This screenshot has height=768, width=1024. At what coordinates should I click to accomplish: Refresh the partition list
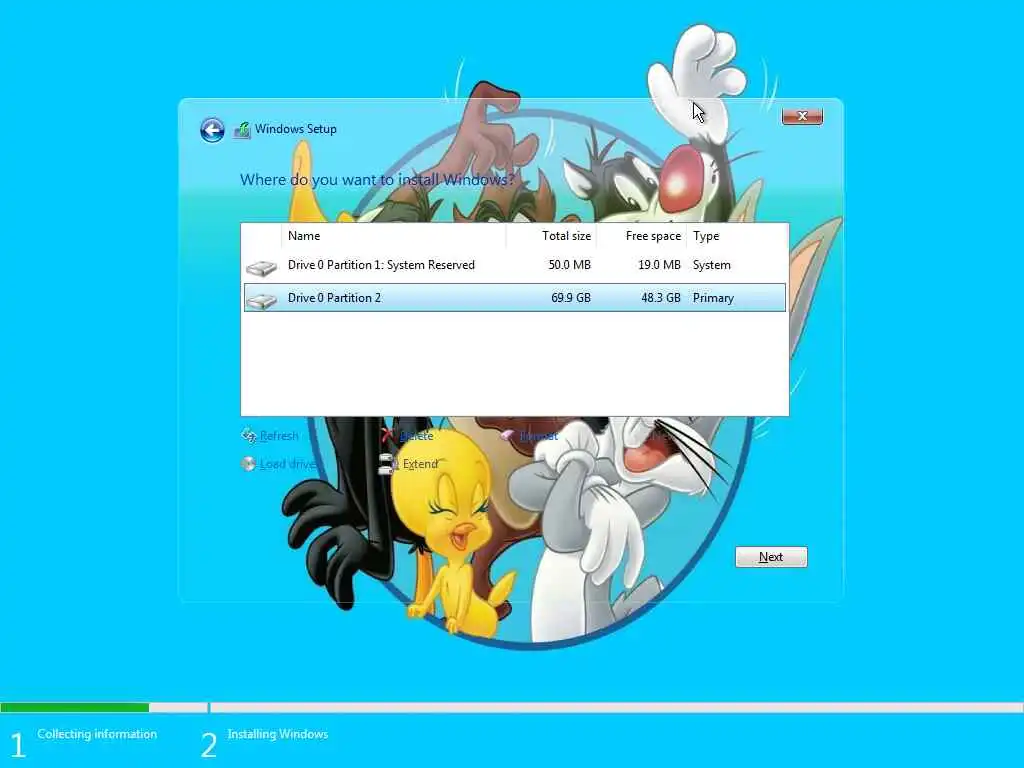pyautogui.click(x=279, y=436)
